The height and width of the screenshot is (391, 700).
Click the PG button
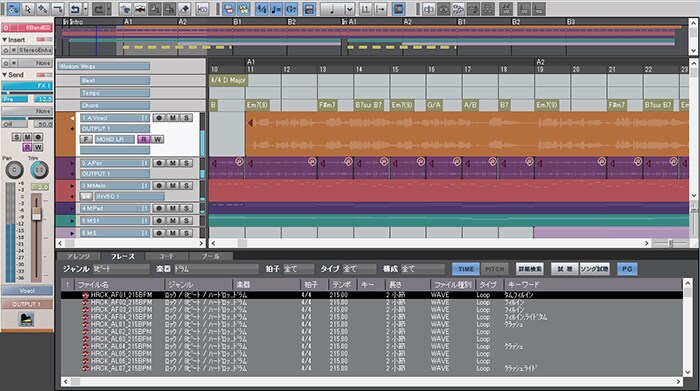tap(627, 269)
